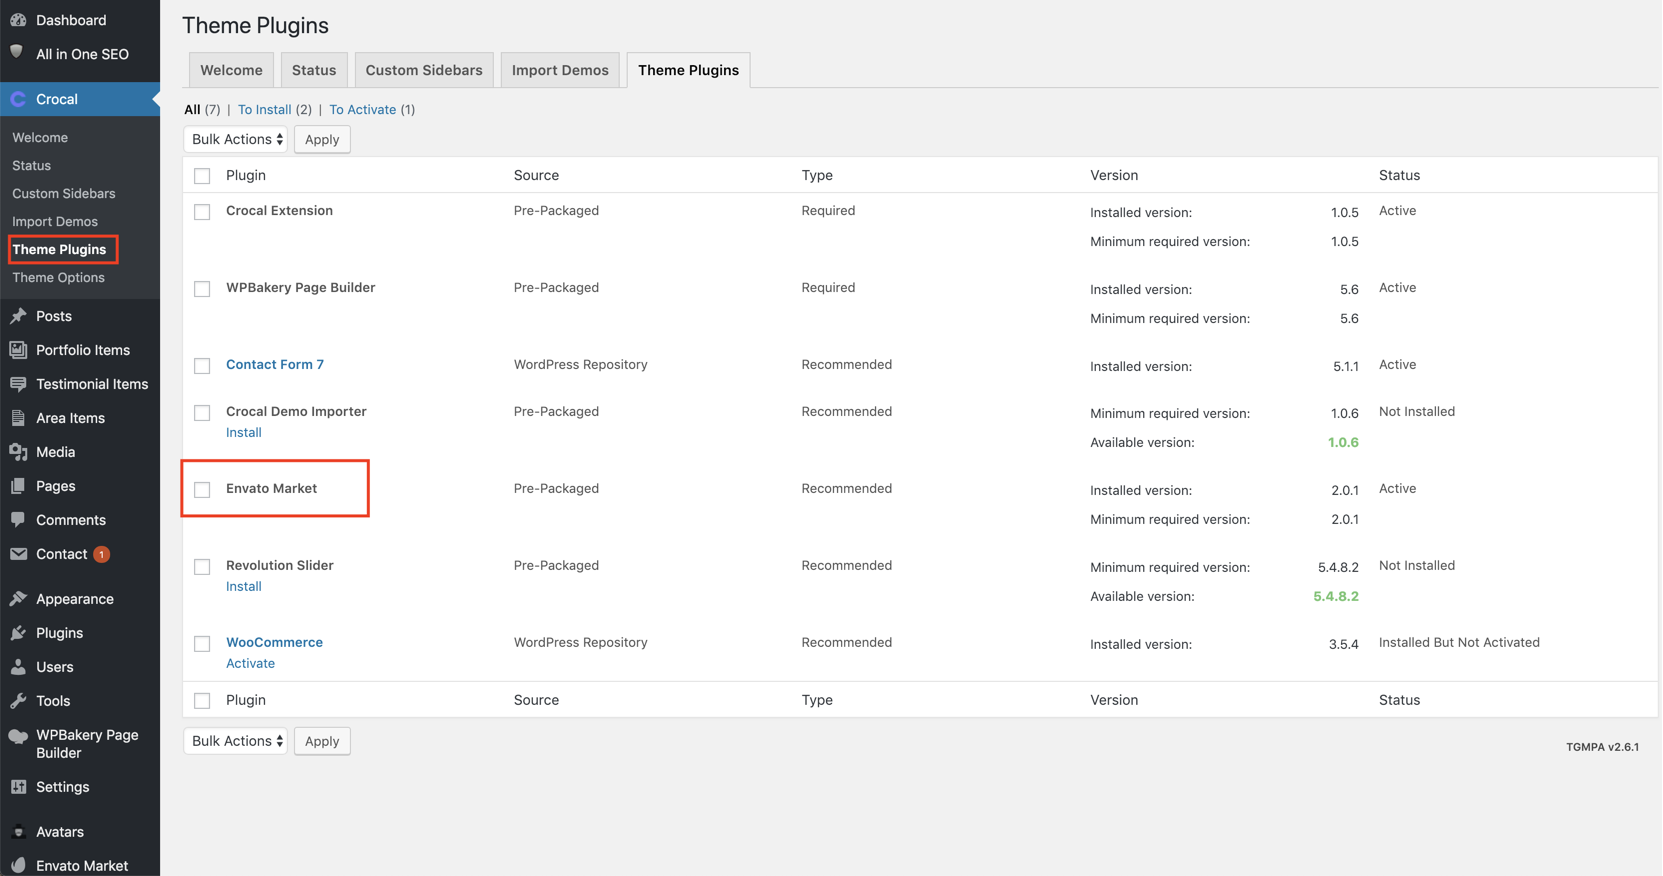The width and height of the screenshot is (1663, 876).
Task: Check the Crocal Demo Importer checkbox
Action: tap(202, 413)
